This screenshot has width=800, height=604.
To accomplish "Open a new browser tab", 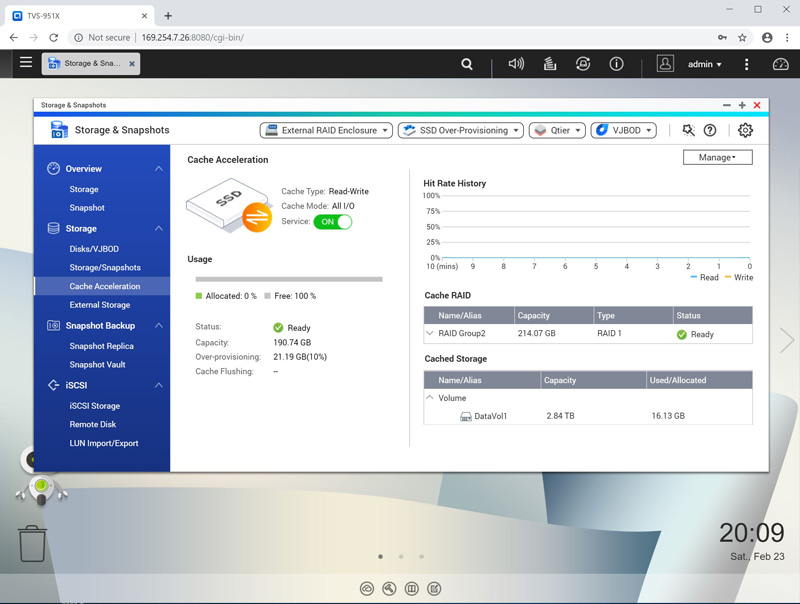I will coord(168,16).
